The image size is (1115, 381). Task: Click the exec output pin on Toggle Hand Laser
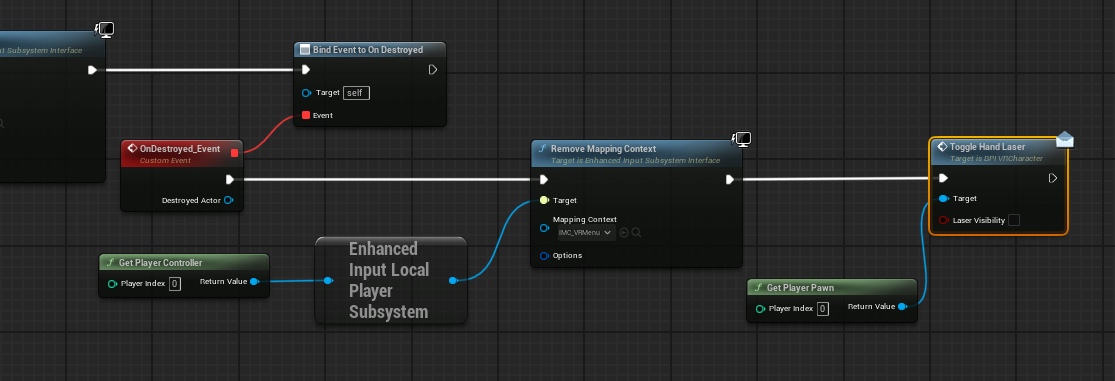[1053, 178]
